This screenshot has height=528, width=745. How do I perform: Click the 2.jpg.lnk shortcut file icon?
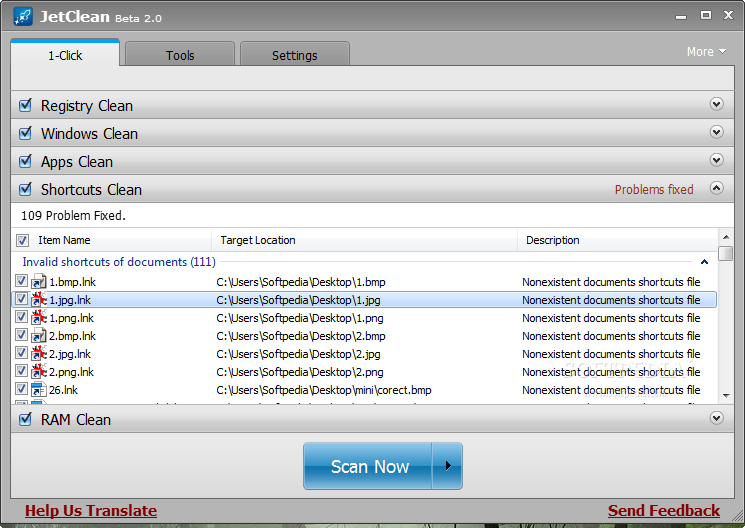coord(39,354)
